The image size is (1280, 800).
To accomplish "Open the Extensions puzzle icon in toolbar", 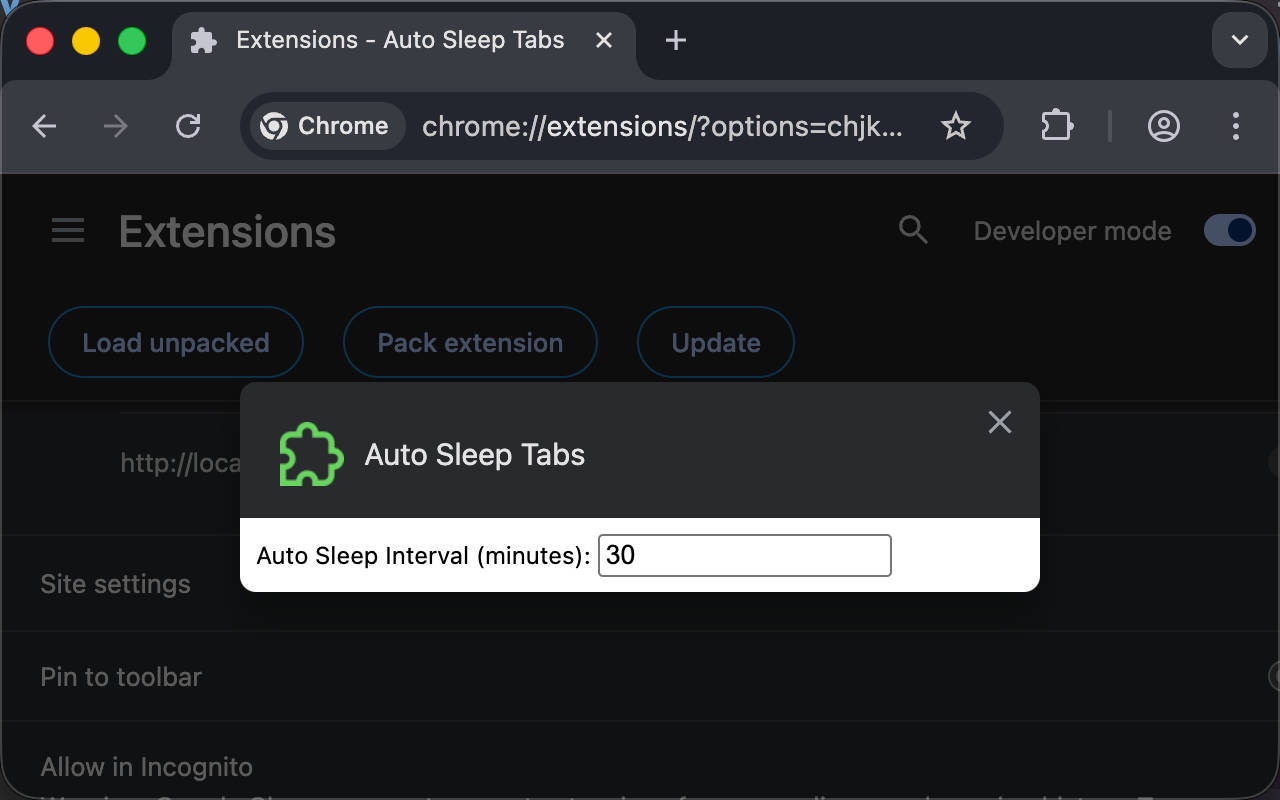I will pos(1057,126).
